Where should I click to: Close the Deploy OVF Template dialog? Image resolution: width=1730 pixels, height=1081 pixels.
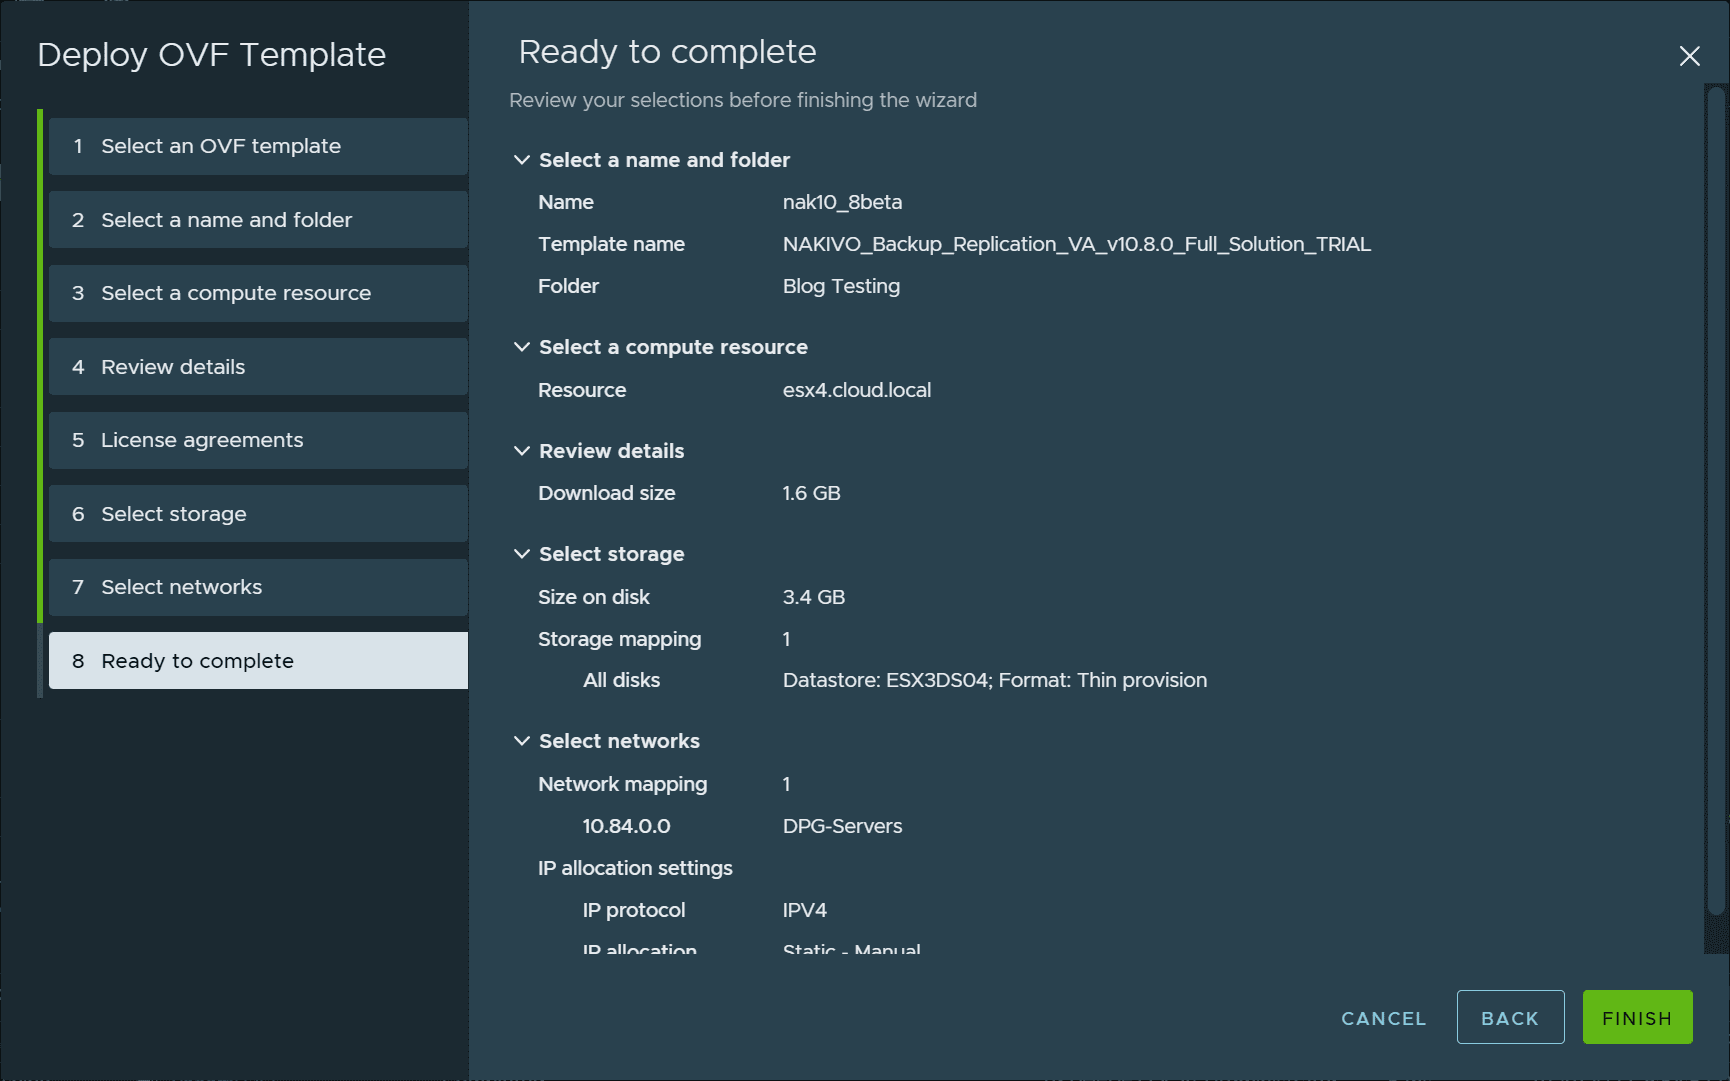(1689, 57)
